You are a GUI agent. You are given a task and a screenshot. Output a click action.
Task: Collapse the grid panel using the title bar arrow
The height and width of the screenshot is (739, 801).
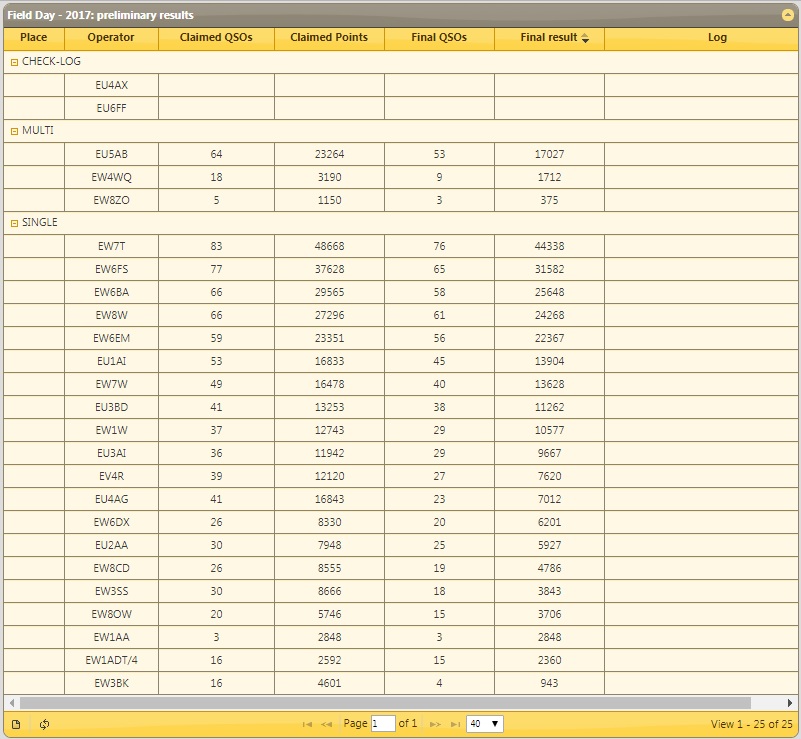(788, 15)
